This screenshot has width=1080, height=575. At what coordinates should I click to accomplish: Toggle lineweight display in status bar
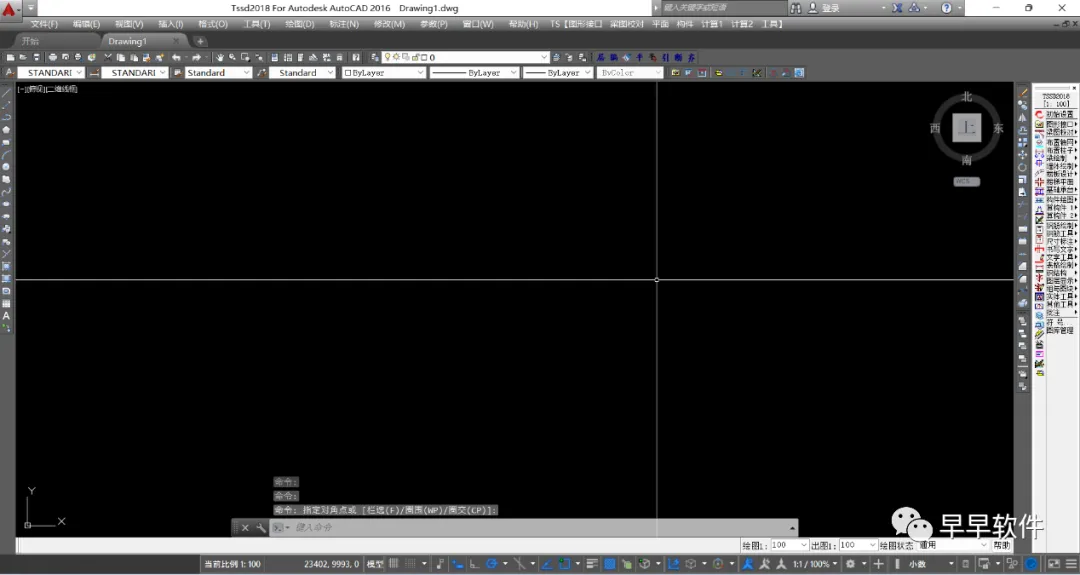[x=592, y=564]
